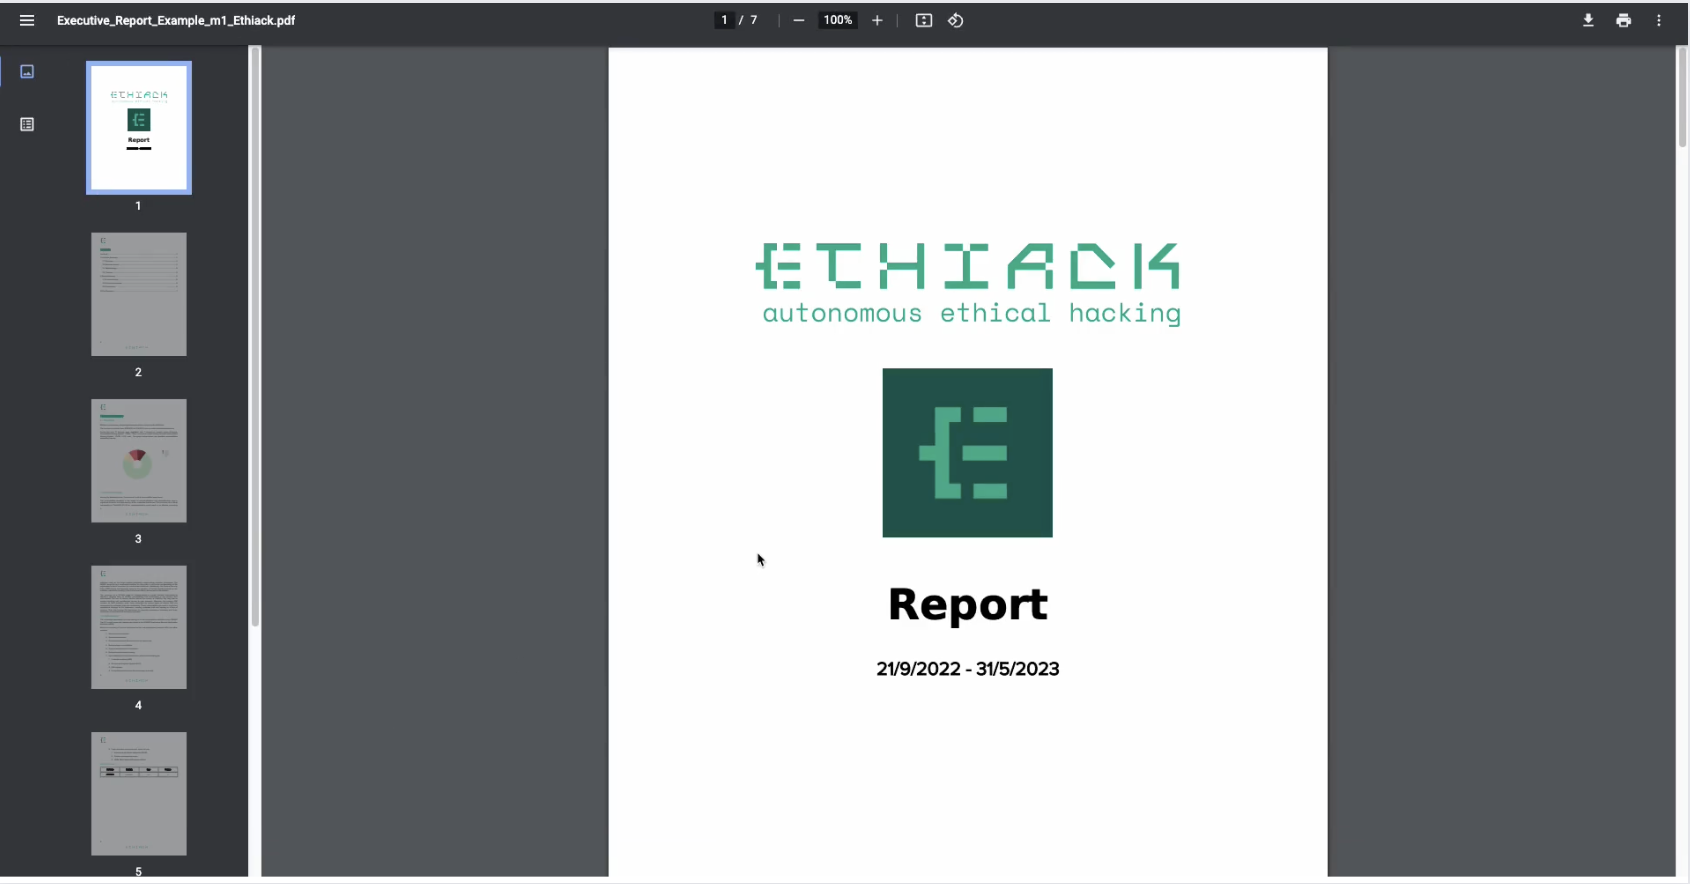The height and width of the screenshot is (884, 1690).
Task: Open page 3 thumbnail with pie chart
Action: 139,461
